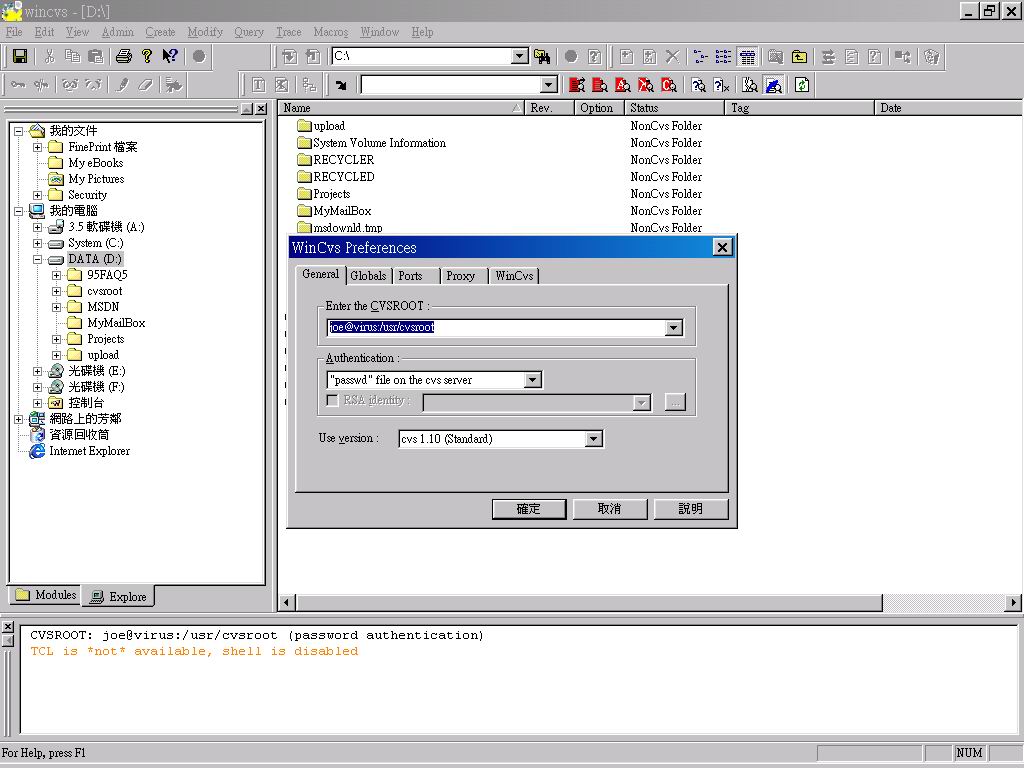Click the NUM indicator in the status bar
The width and height of the screenshot is (1024, 768).
(969, 753)
